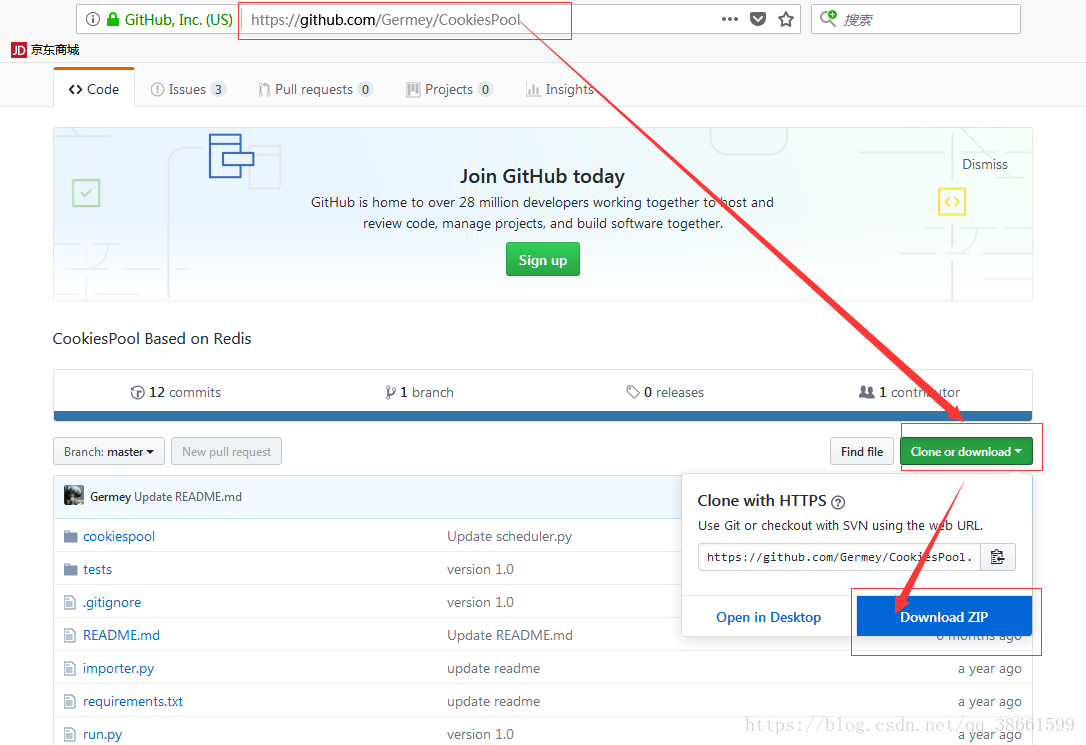Click the Find file button
Image resolution: width=1086 pixels, height=745 pixels.
862,451
